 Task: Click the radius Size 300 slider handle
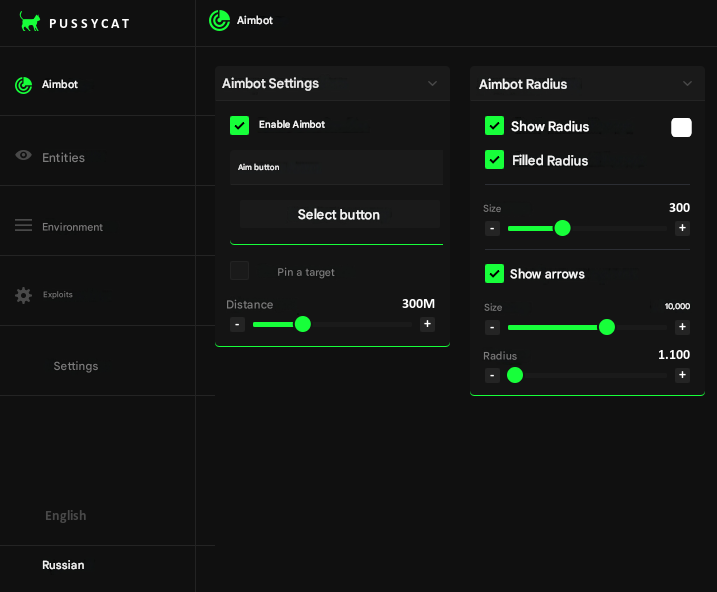[562, 228]
